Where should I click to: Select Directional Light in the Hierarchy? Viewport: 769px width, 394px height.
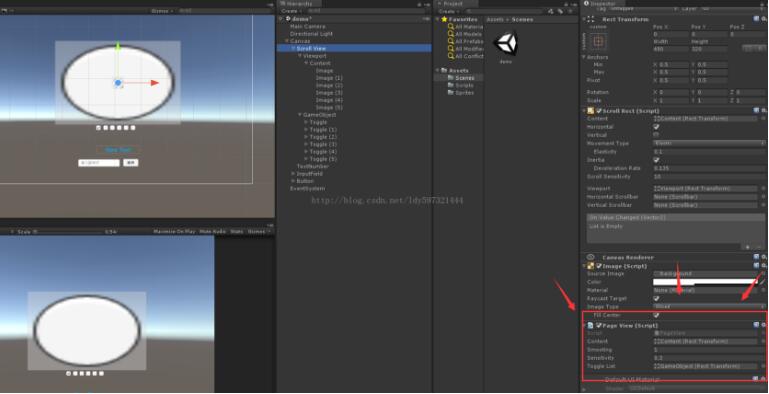(x=311, y=34)
